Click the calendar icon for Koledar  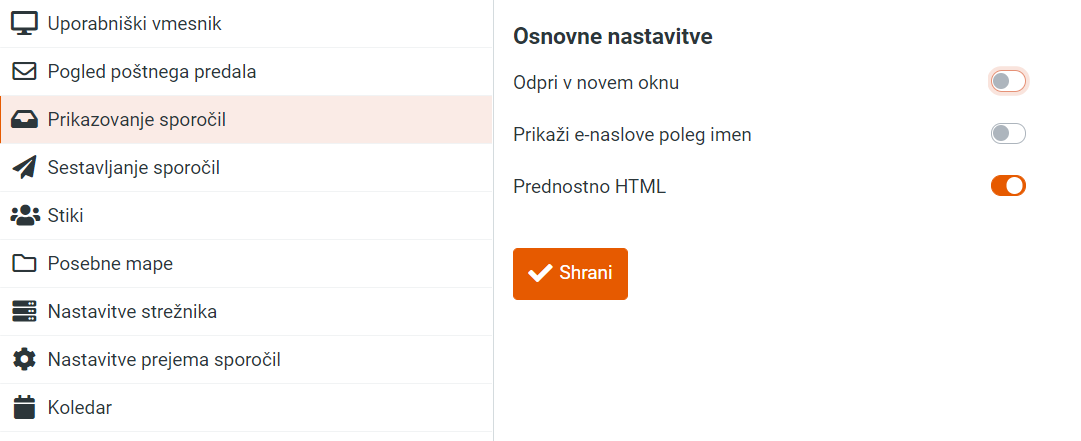pyautogui.click(x=24, y=407)
